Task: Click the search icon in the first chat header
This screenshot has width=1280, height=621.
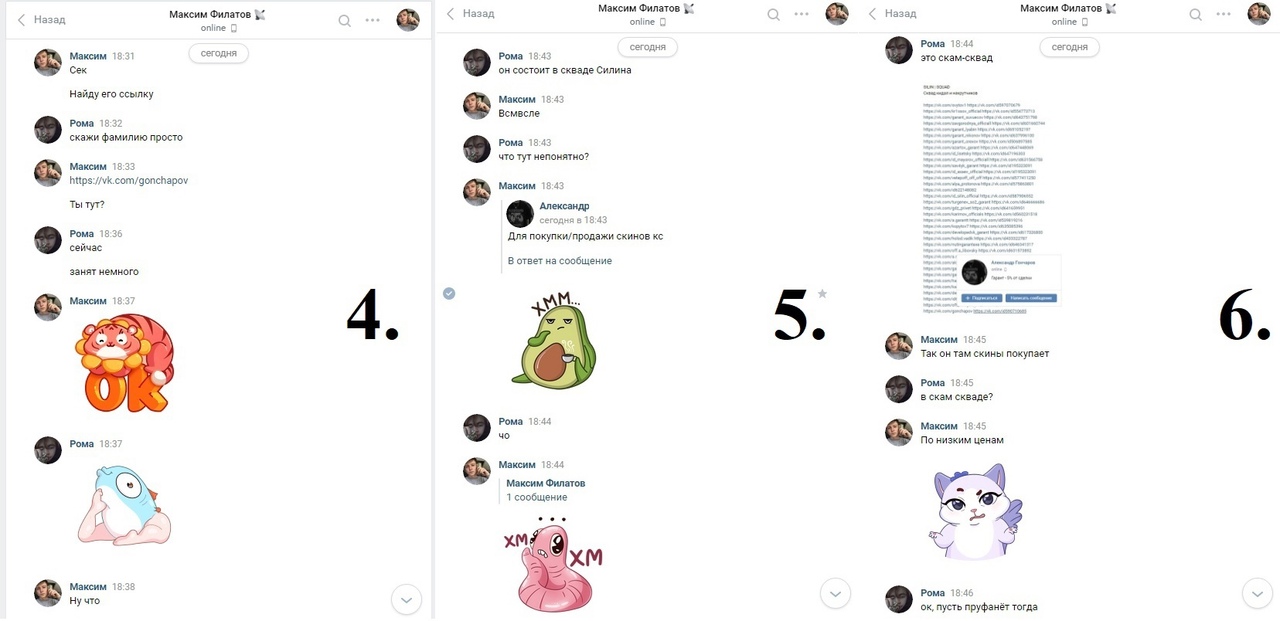Action: tap(345, 20)
